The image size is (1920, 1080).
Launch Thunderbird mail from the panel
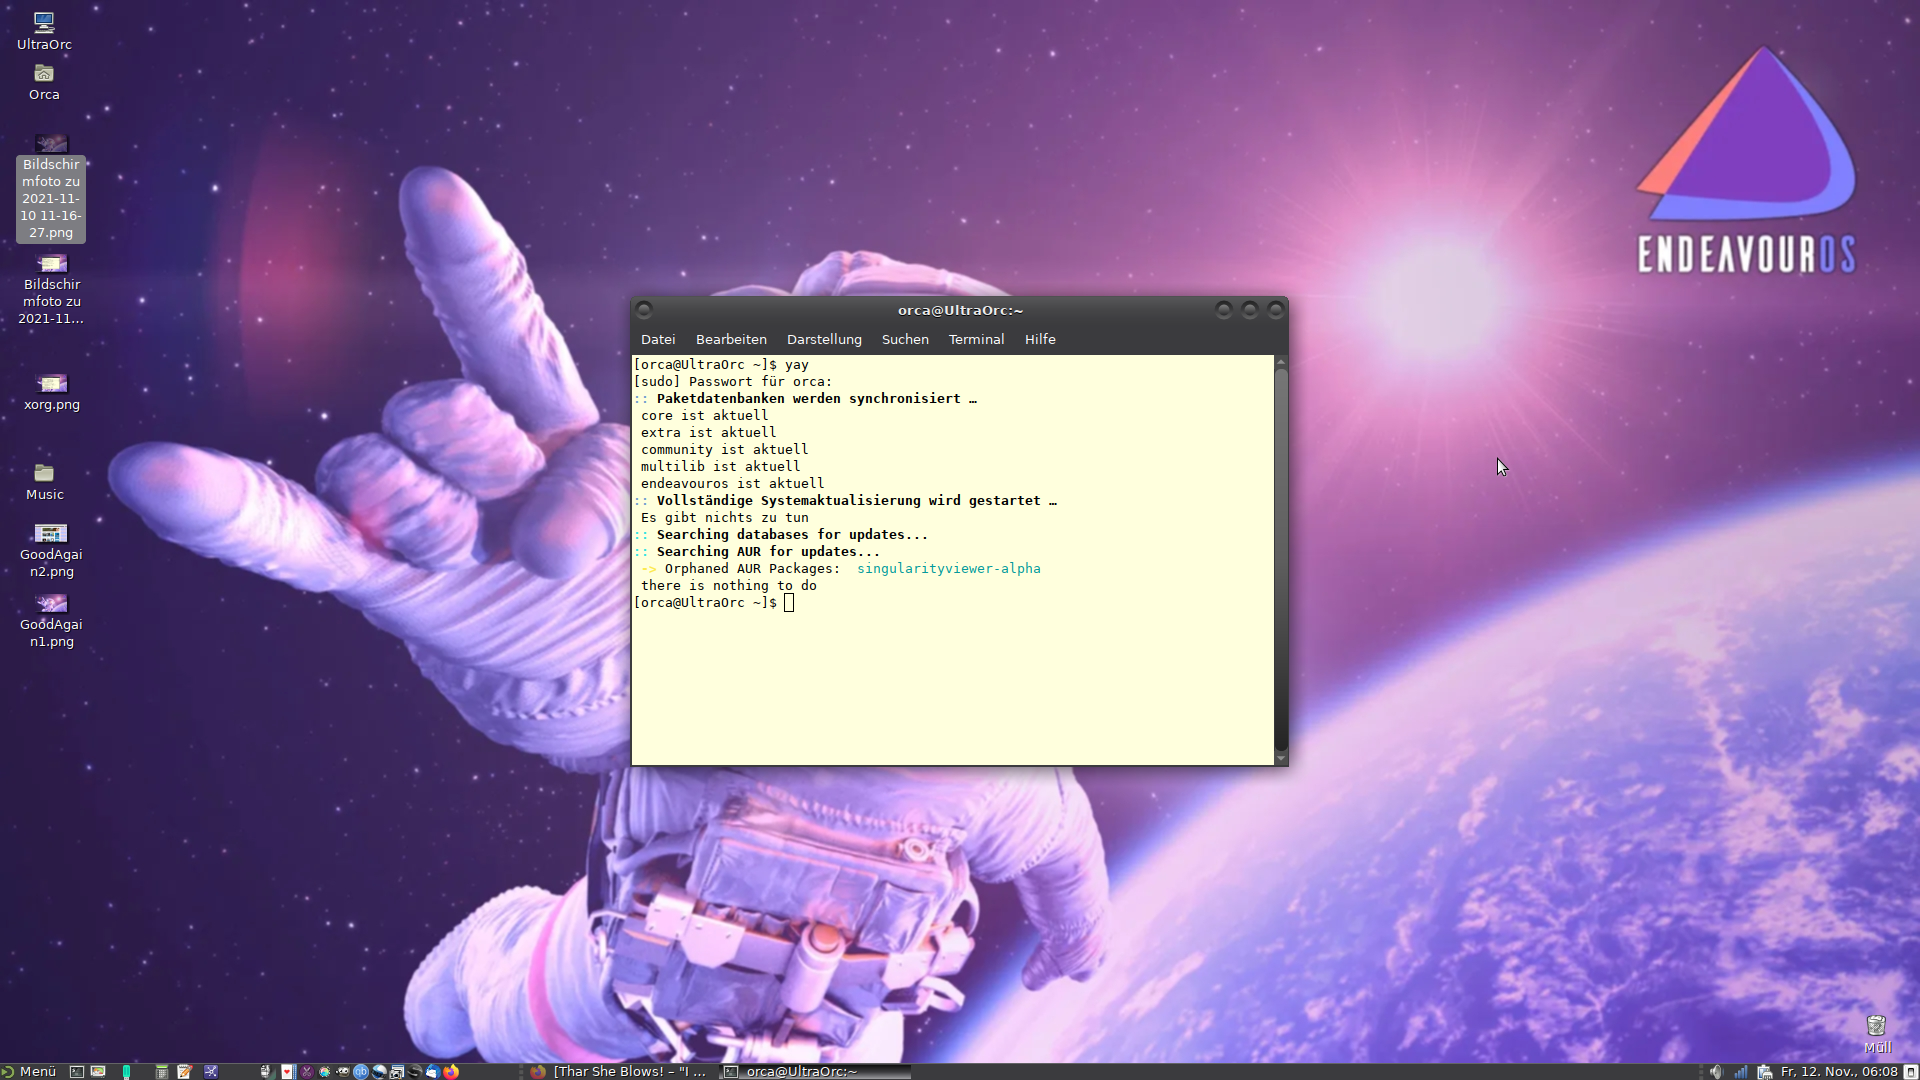(x=433, y=1071)
